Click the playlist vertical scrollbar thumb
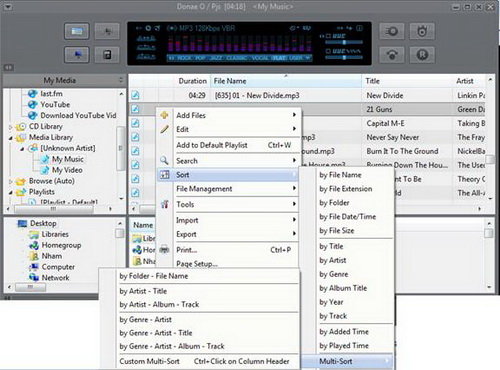Viewport: 500px width, 370px height. coord(489,160)
